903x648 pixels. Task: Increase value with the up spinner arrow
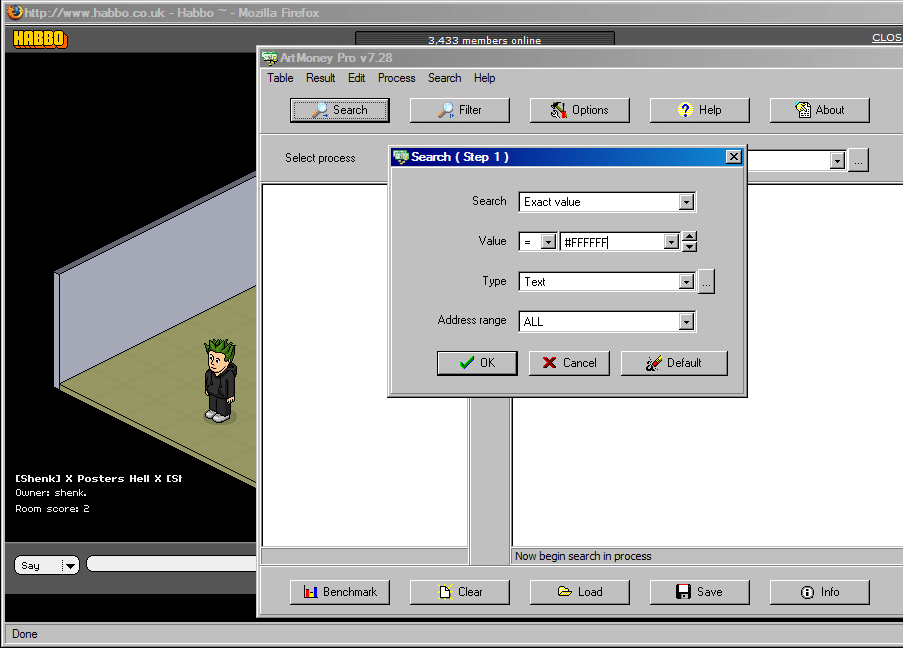coord(689,236)
